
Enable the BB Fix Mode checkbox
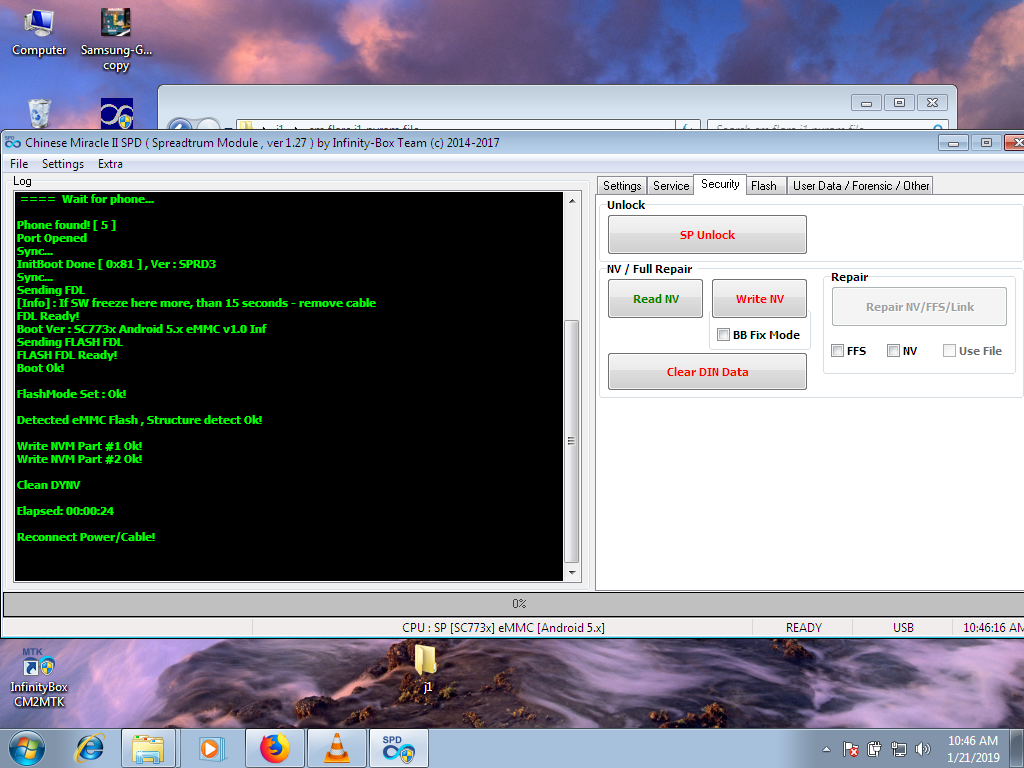point(724,334)
